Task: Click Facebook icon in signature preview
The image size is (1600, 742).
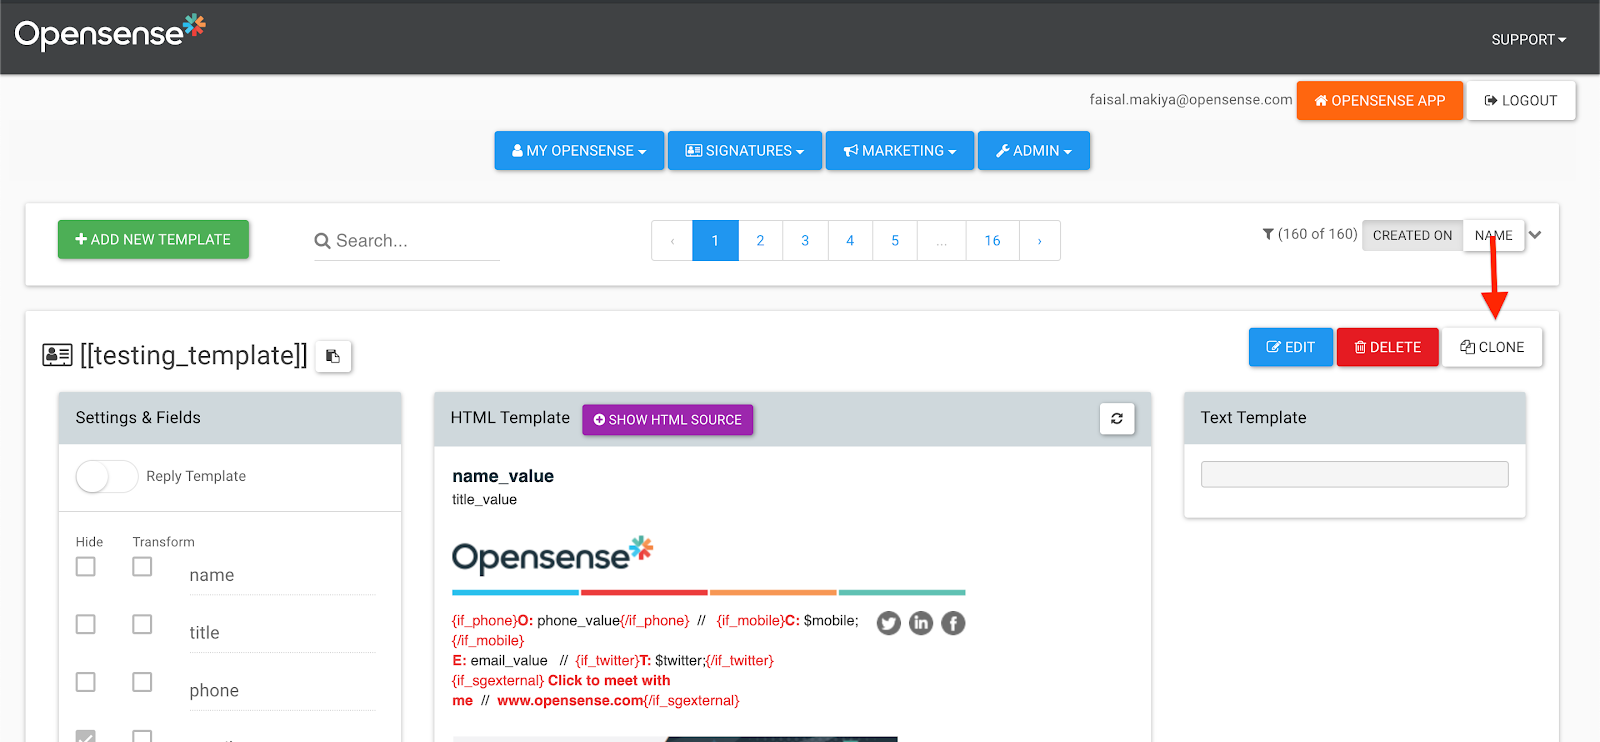Action: (x=953, y=624)
